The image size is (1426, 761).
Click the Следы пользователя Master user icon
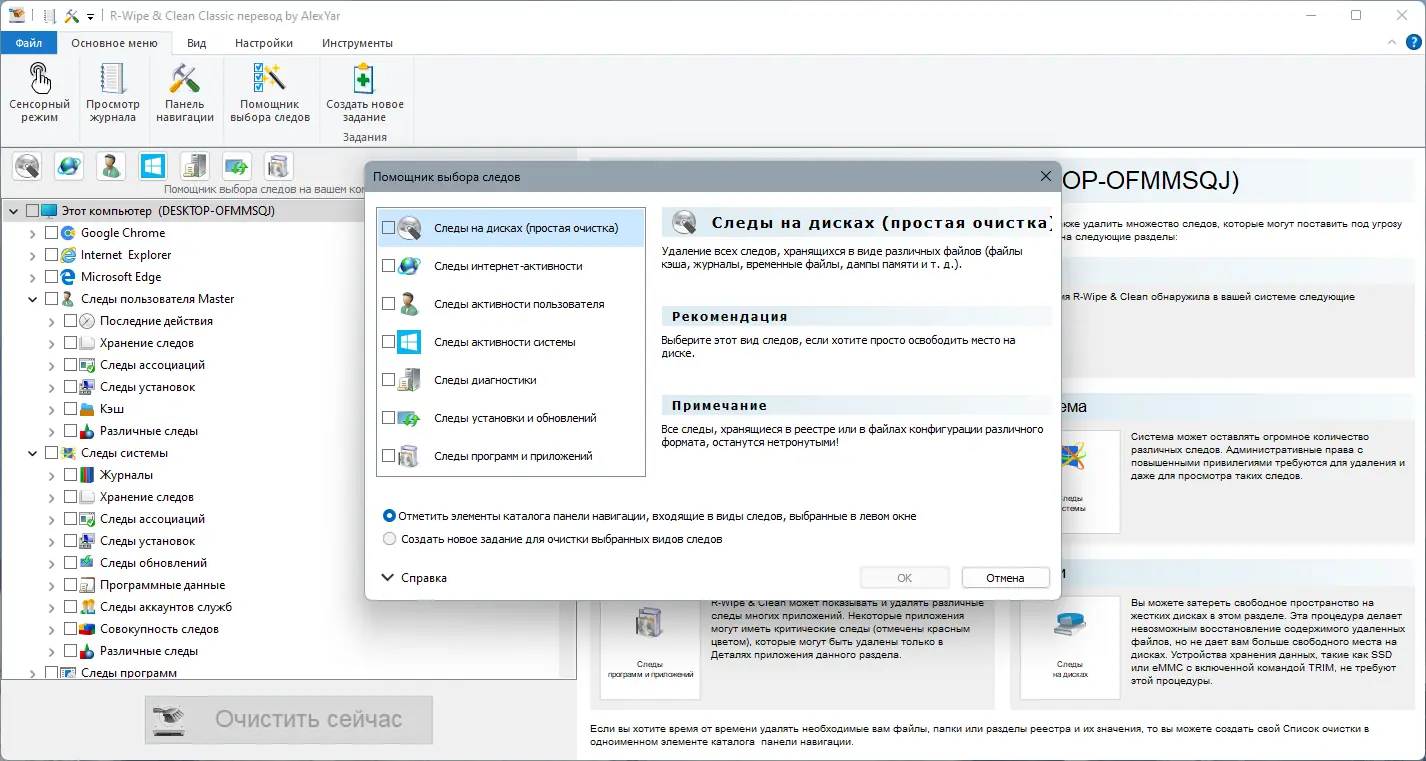pos(69,299)
